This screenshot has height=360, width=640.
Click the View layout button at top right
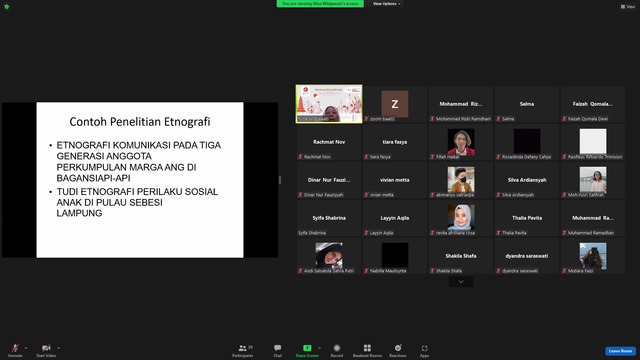tap(628, 7)
